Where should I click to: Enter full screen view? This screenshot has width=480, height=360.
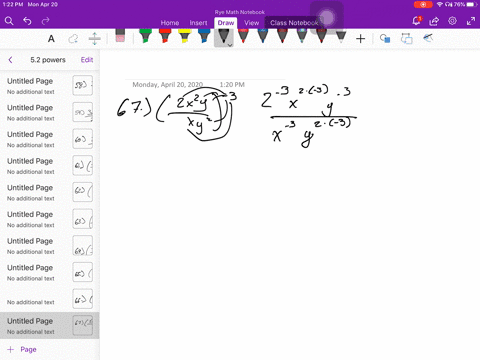(471, 21)
